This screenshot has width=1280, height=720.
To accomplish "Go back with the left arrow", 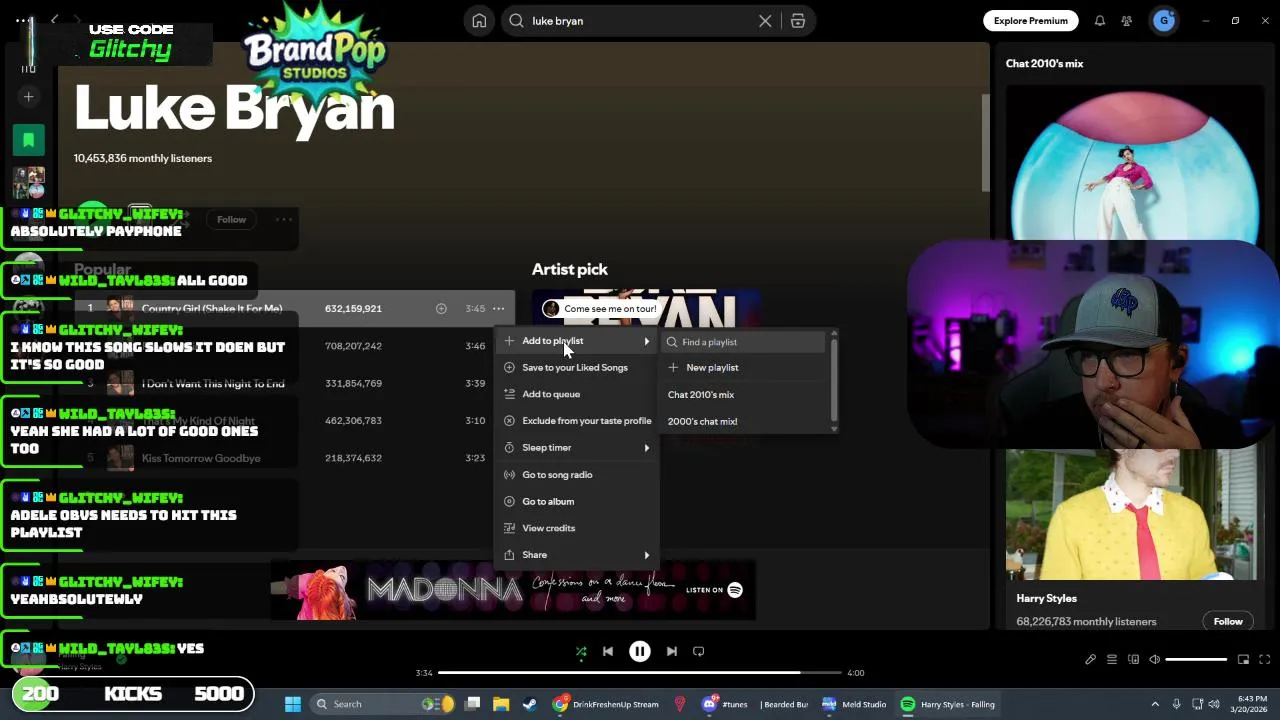I will coord(55,20).
